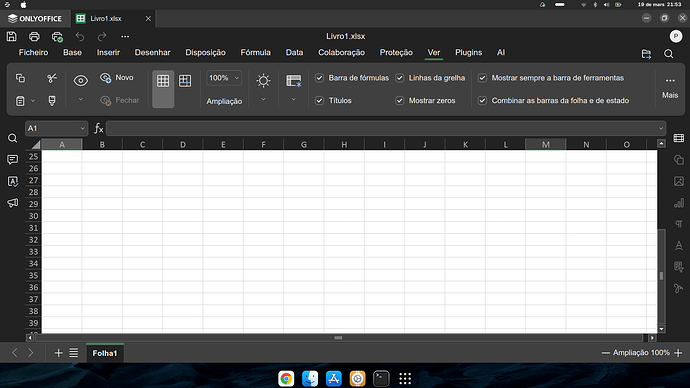The height and width of the screenshot is (388, 690).
Task: Expand the paste options arrow
Action: click(33, 101)
